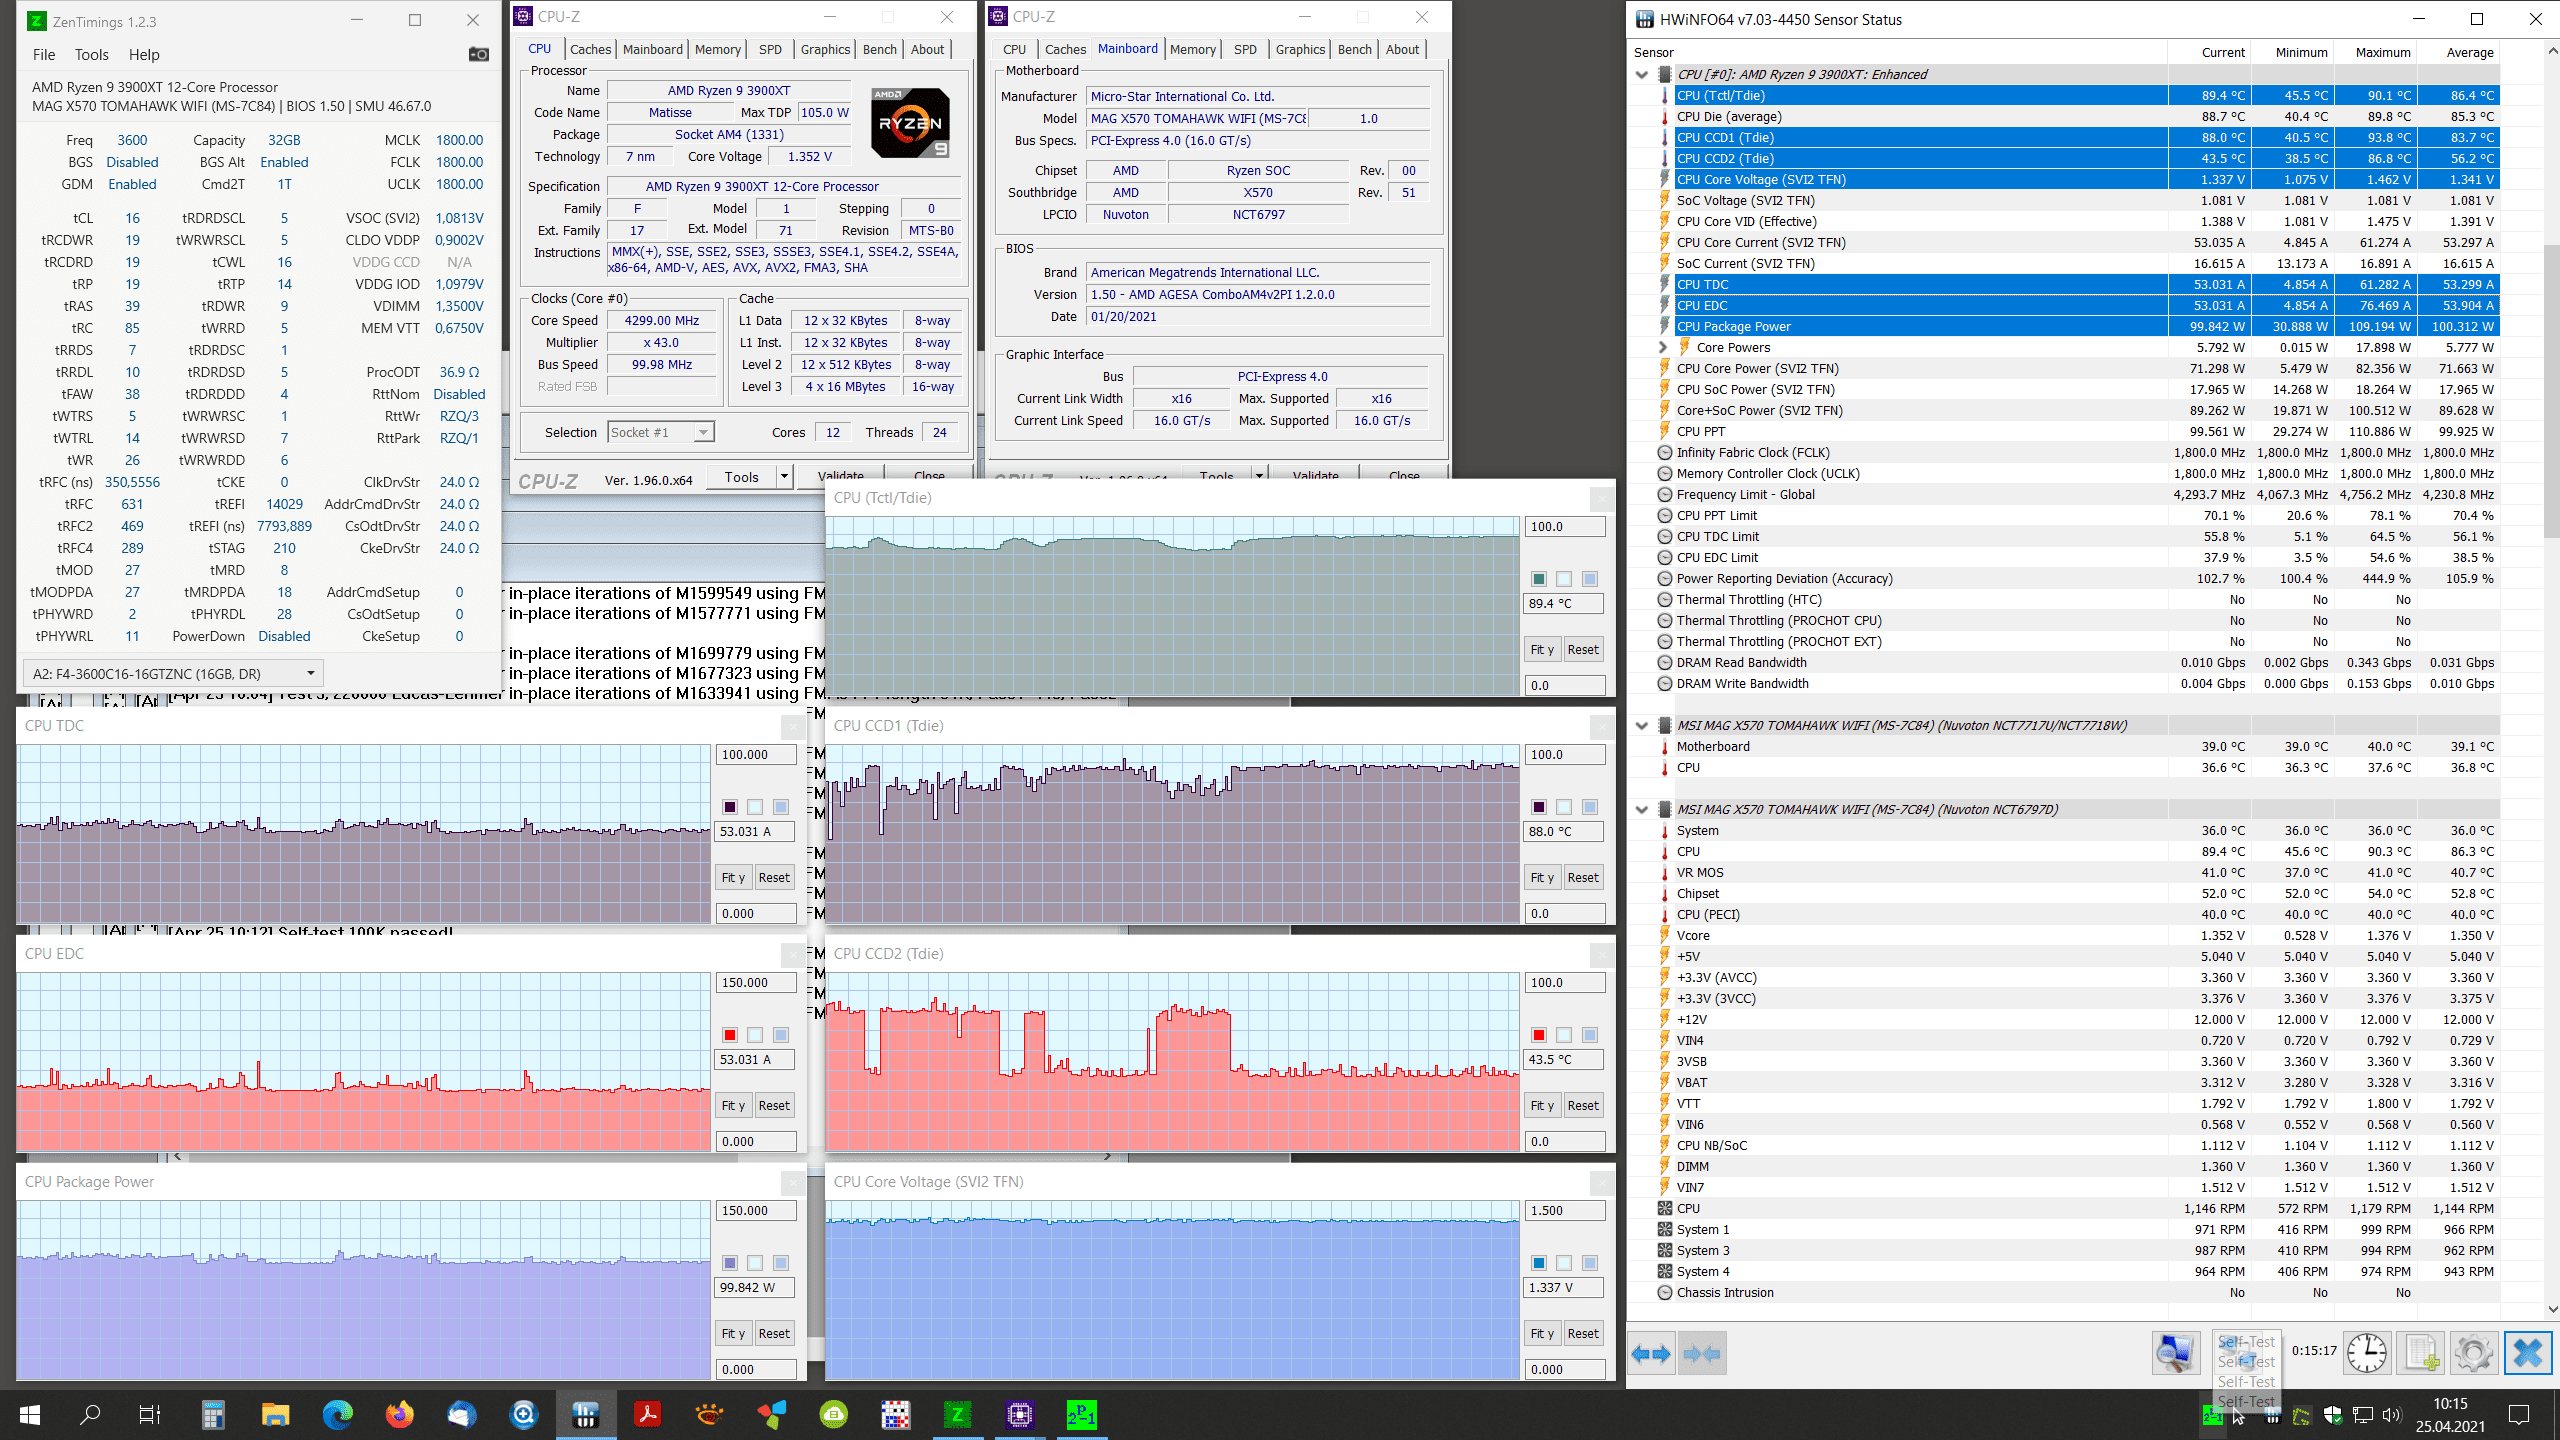Viewport: 2560px width, 1440px height.
Task: Open HWiNFO system summary monitor icon
Action: (x=2176, y=1354)
